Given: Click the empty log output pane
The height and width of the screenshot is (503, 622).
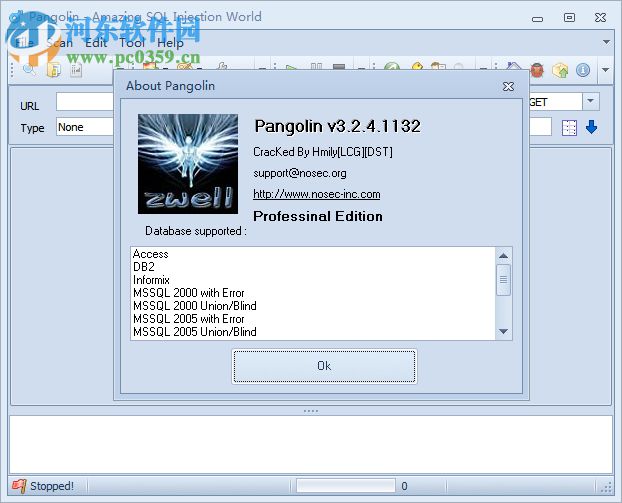Looking at the screenshot, I should tap(311, 444).
